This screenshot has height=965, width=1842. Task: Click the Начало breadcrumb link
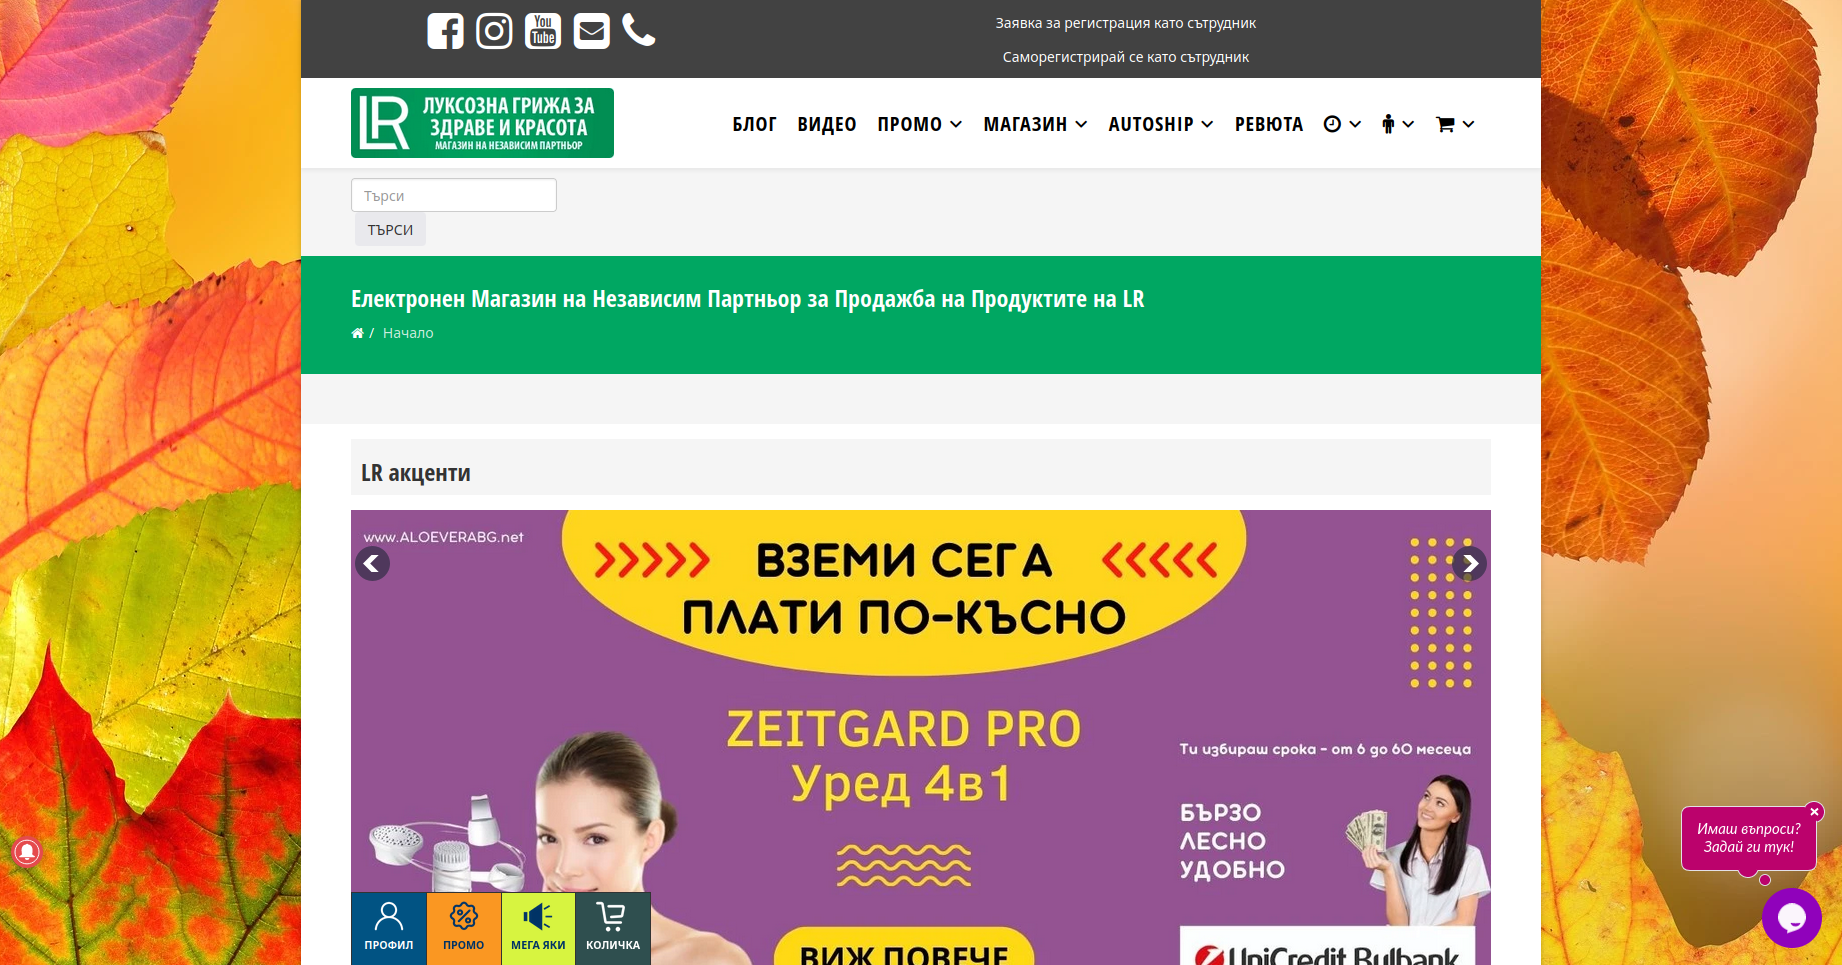pyautogui.click(x=408, y=333)
